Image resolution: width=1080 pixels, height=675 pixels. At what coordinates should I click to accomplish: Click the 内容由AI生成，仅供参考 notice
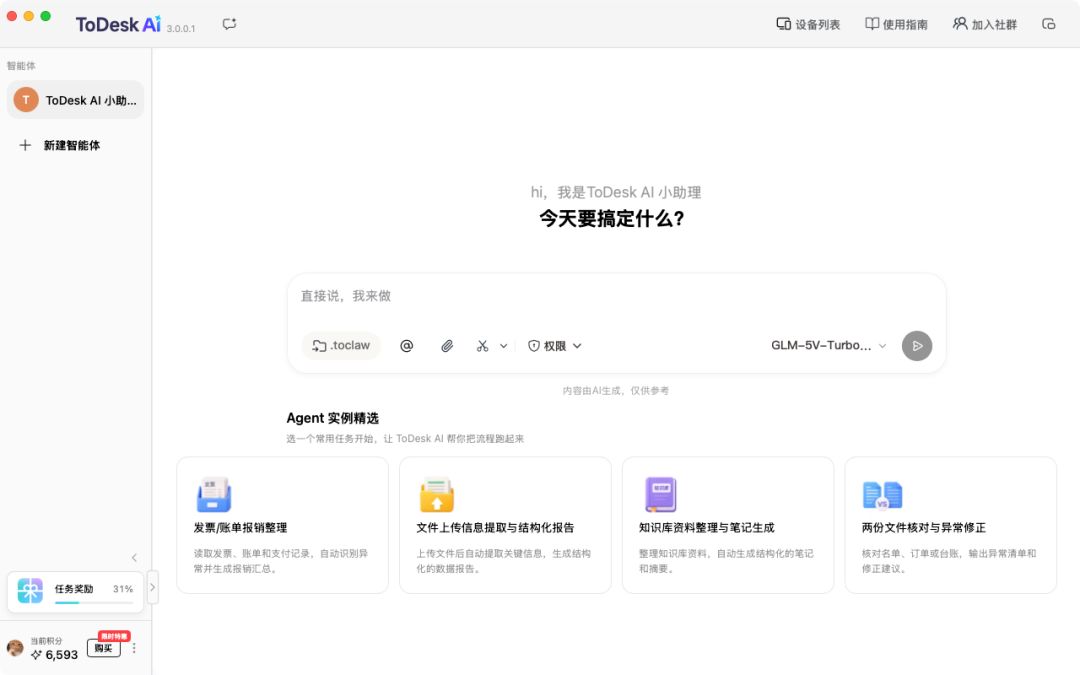pos(616,391)
